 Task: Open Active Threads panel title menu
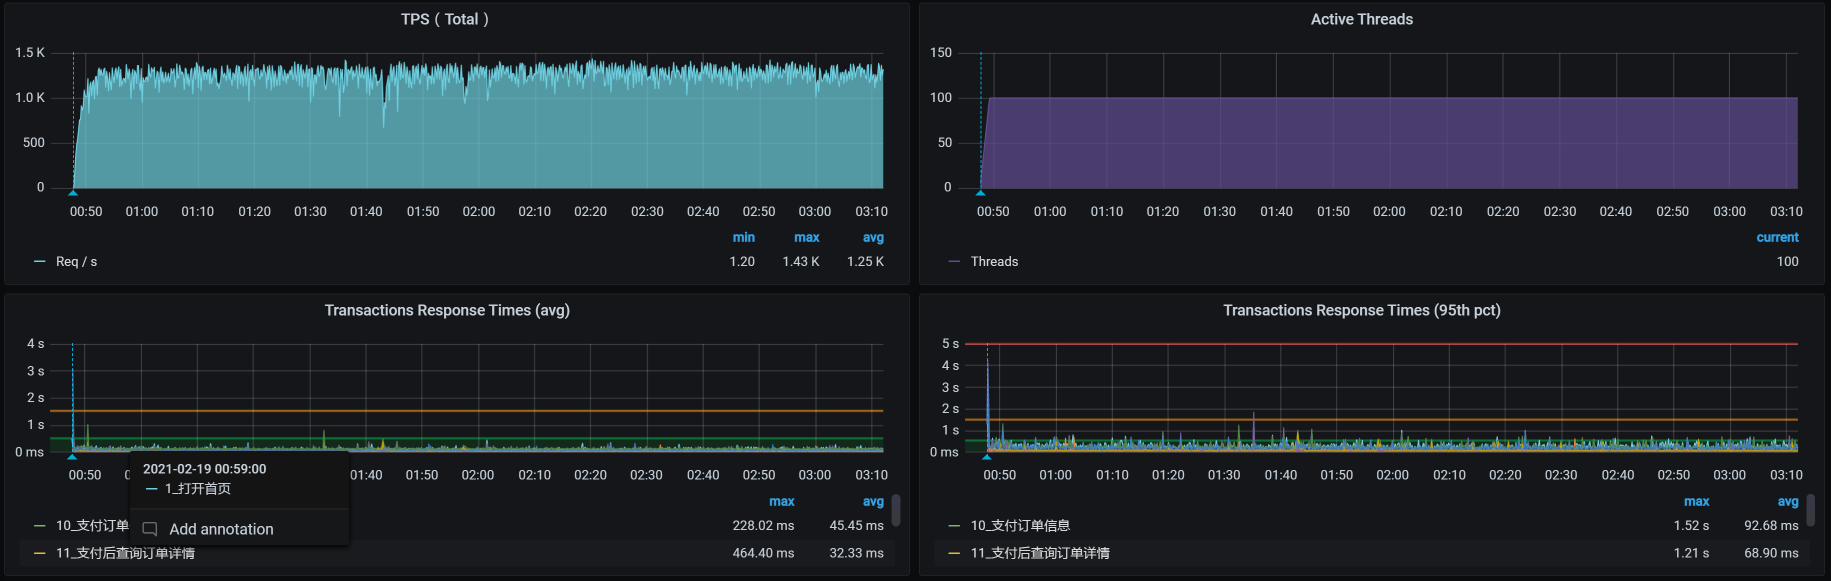click(1361, 19)
